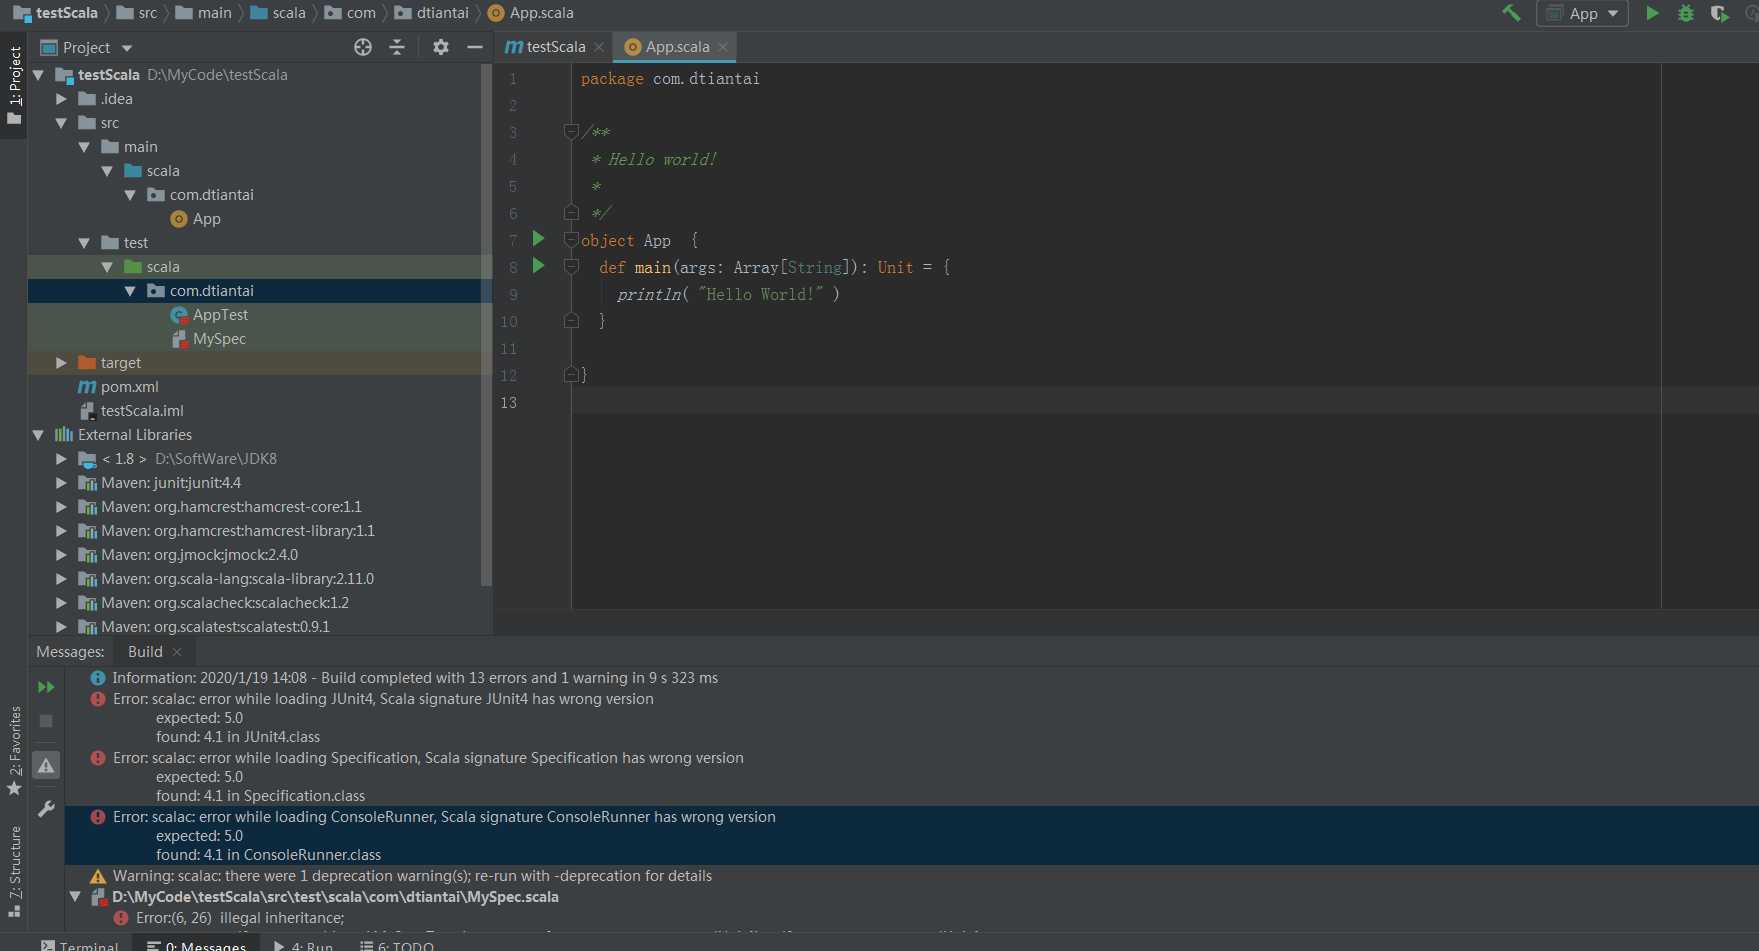1759x951 pixels.
Task: Open the App run configuration dropdown
Action: [1582, 13]
